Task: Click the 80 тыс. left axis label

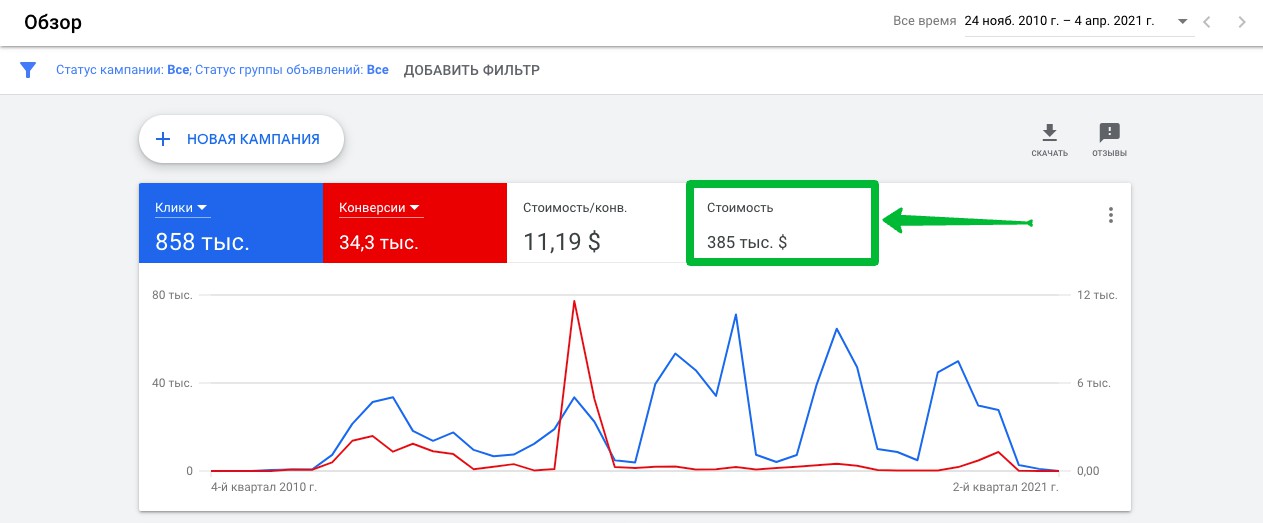Action: click(x=173, y=295)
